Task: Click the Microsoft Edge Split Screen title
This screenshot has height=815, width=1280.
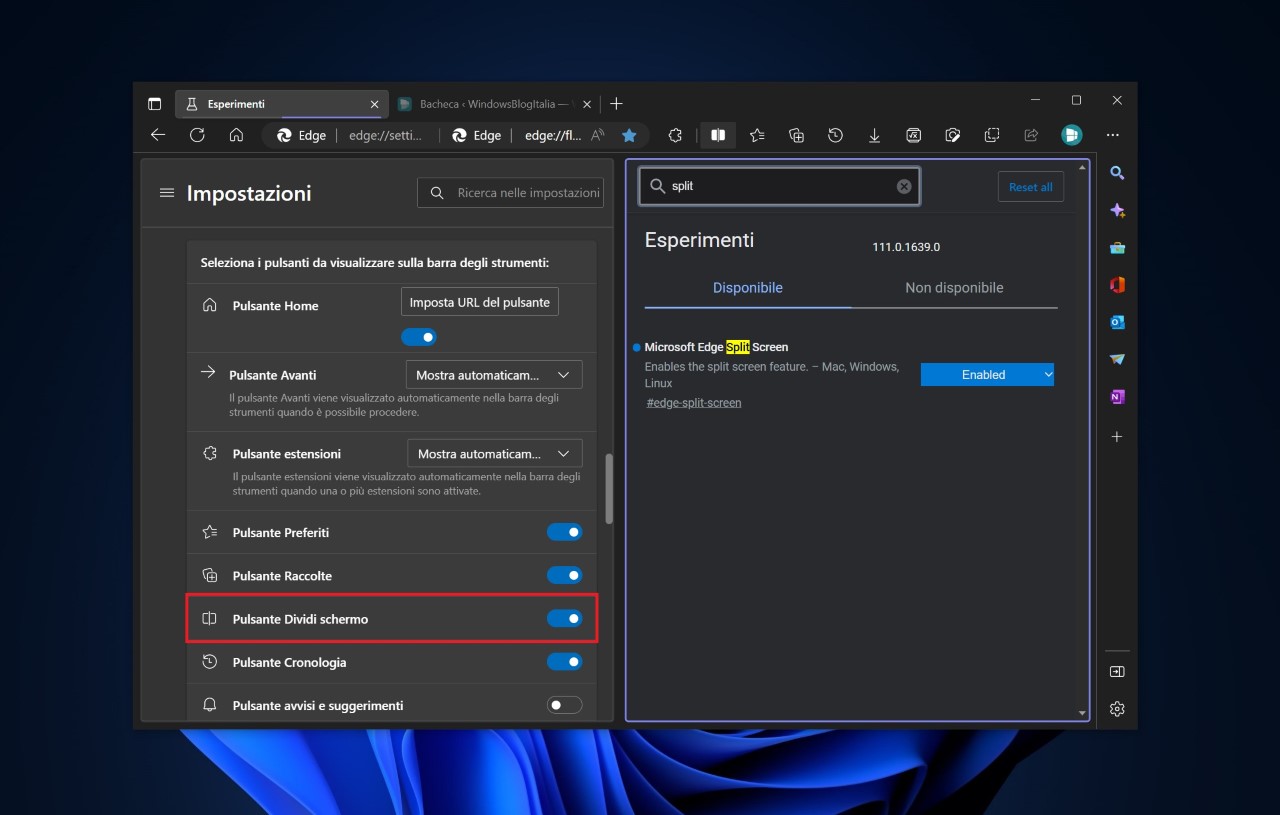Action: click(716, 347)
